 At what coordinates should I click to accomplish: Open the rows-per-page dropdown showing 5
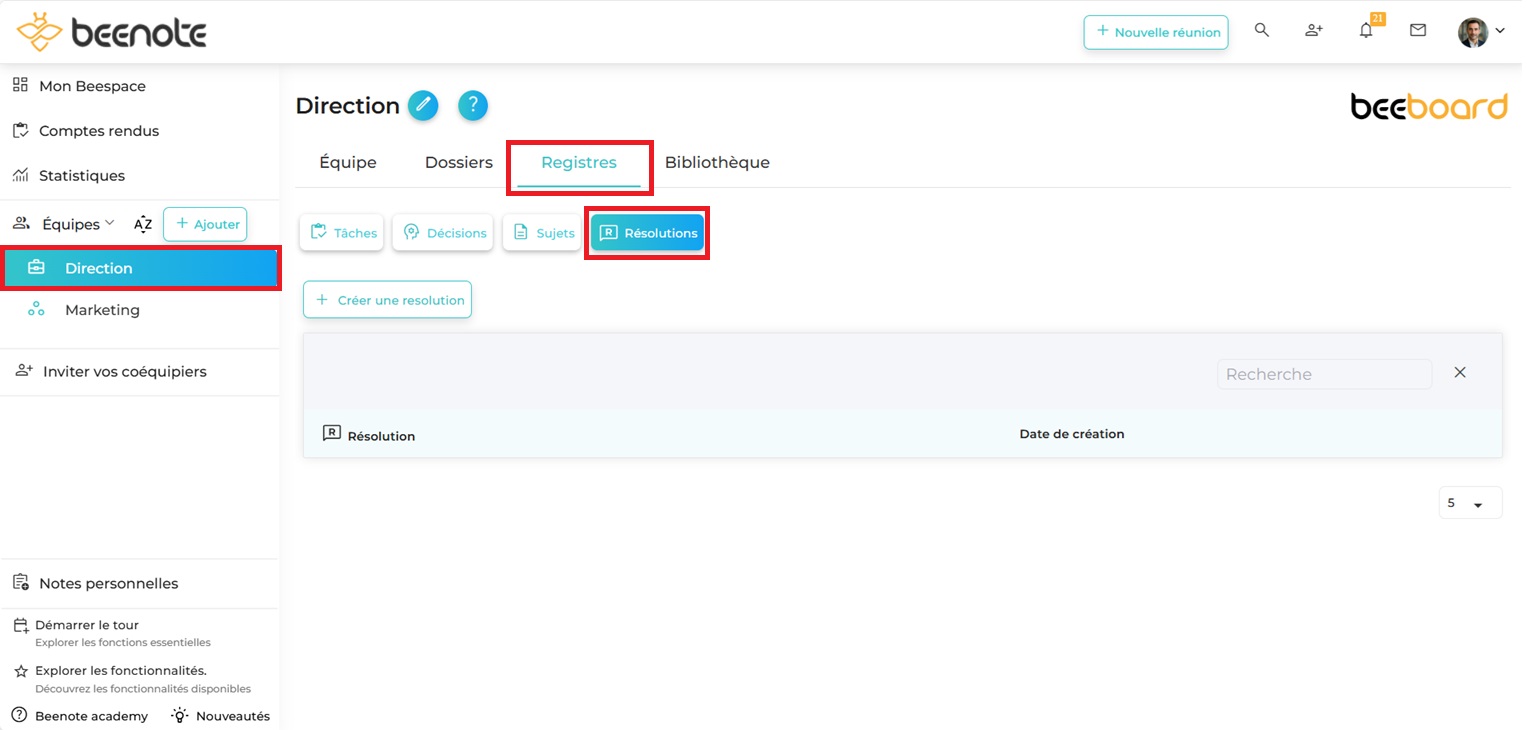(1470, 504)
